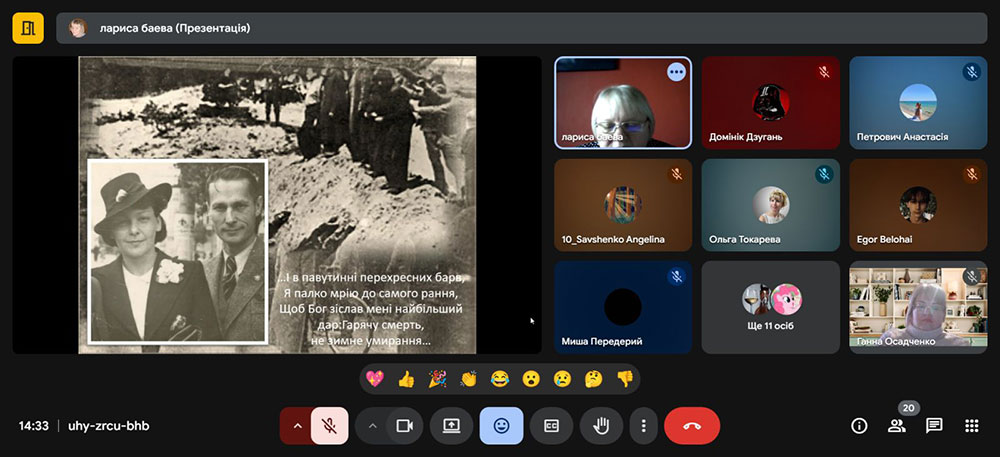Image resolution: width=1000 pixels, height=457 pixels.
Task: Expand video settings arrow beside camera
Action: click(372, 425)
